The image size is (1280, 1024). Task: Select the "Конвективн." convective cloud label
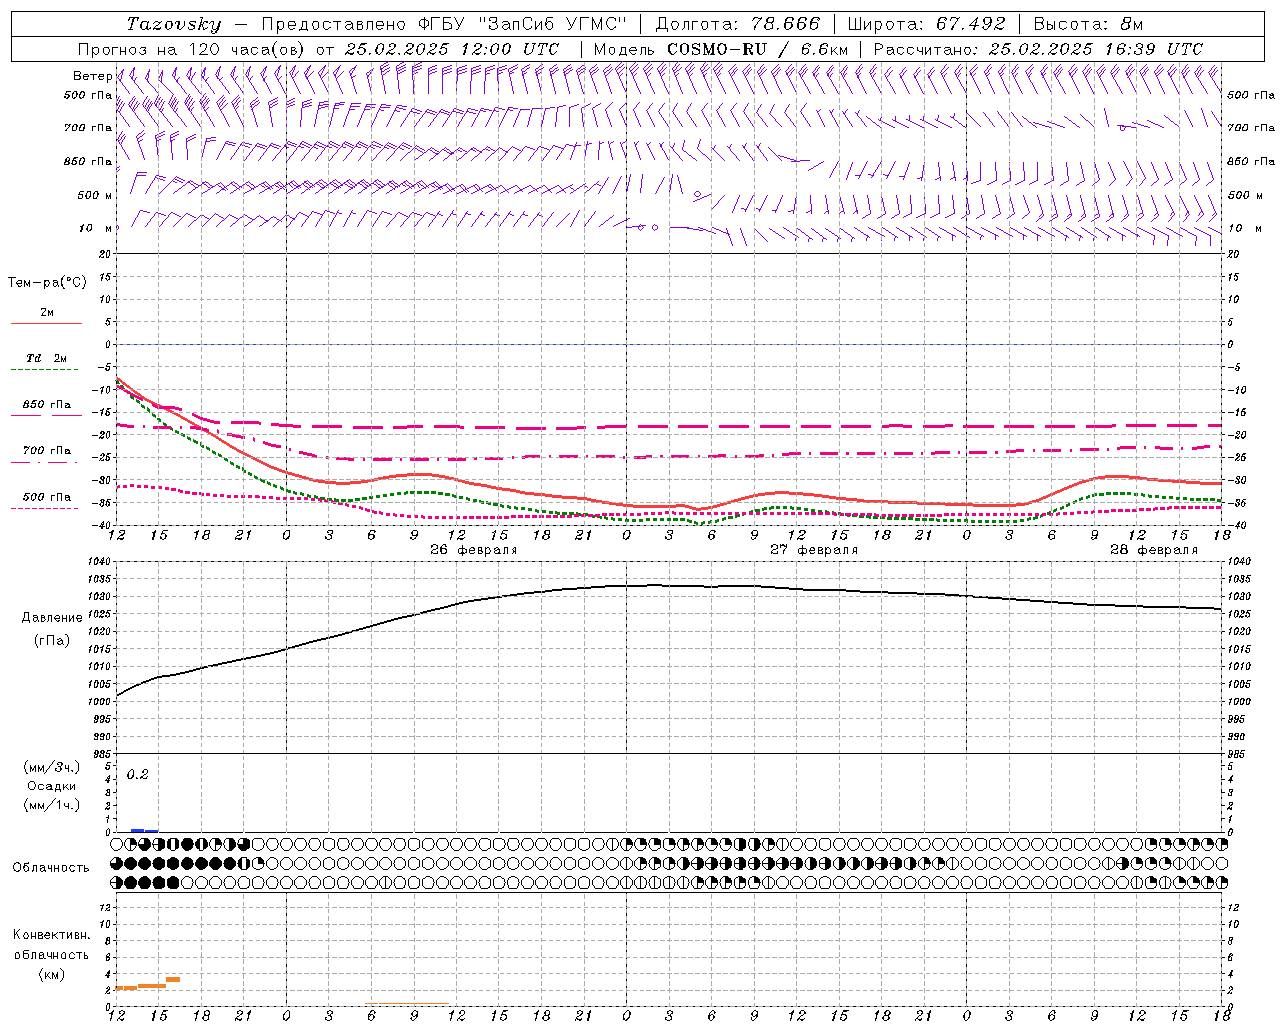(51, 935)
